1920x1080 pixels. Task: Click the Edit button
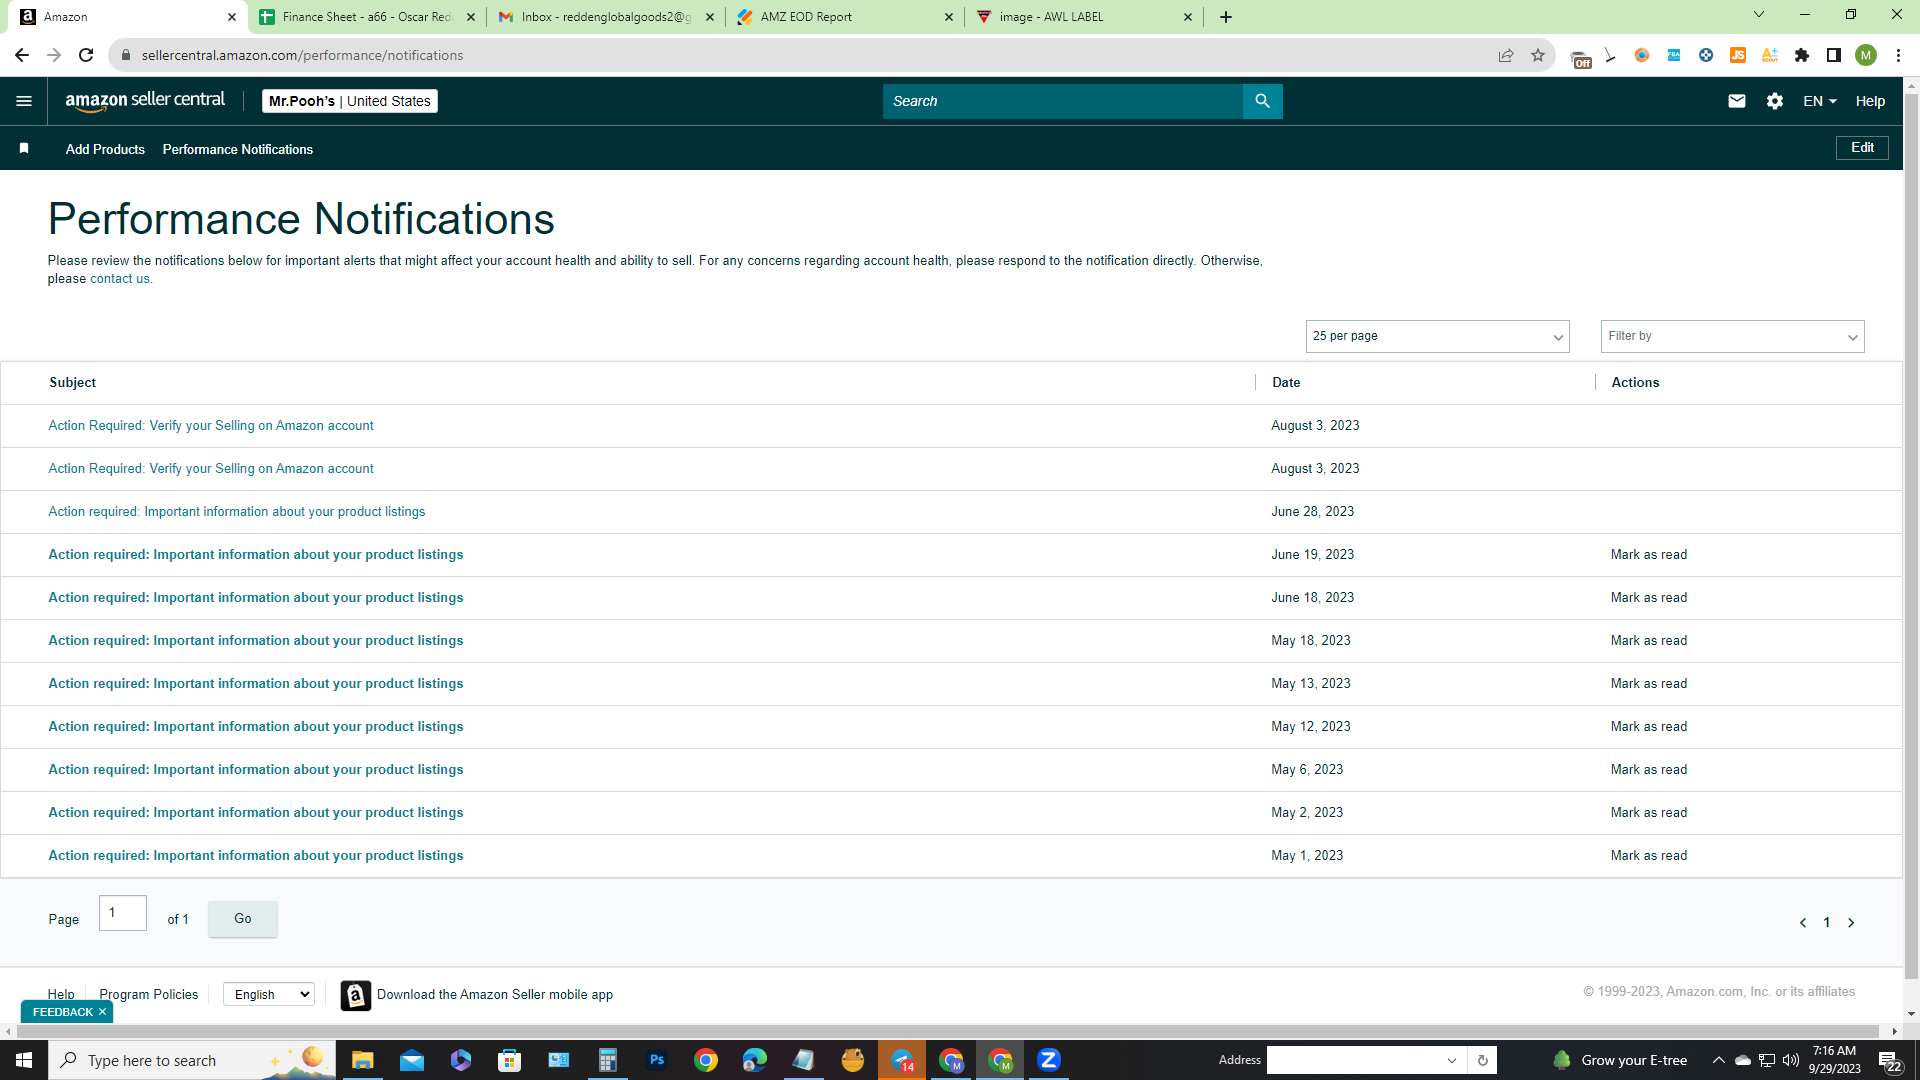point(1862,148)
